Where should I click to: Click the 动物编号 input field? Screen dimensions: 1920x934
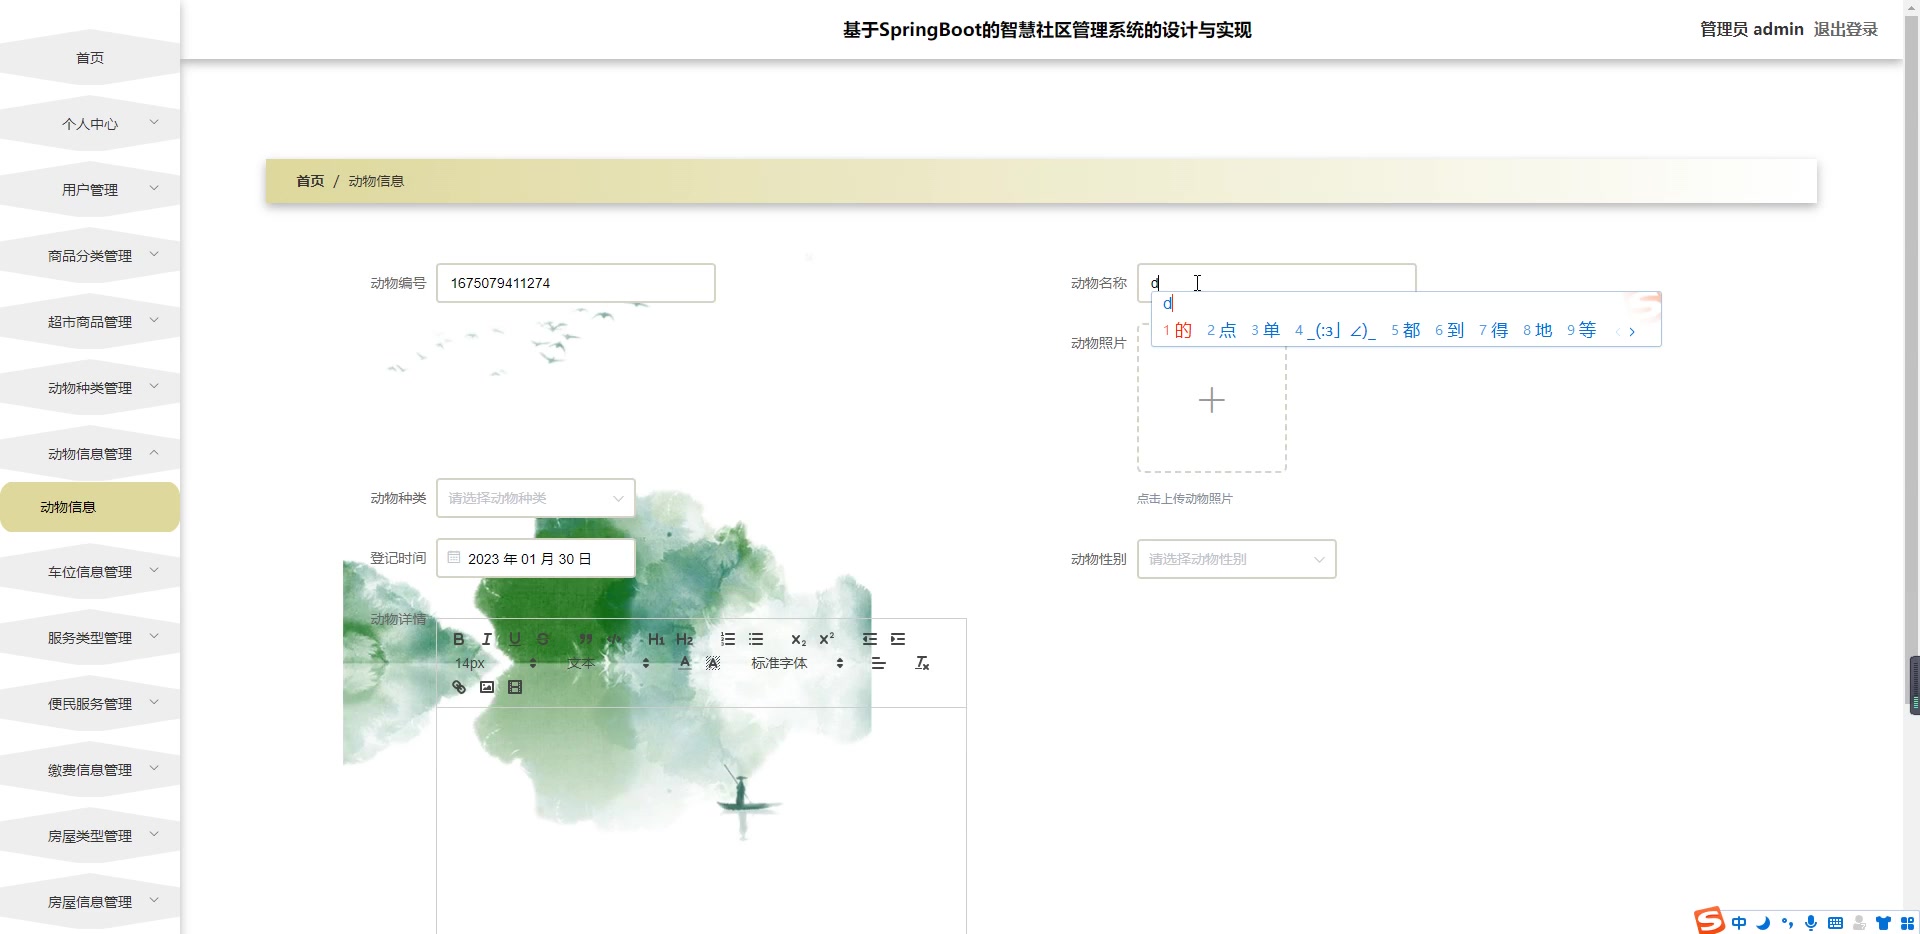tap(576, 283)
